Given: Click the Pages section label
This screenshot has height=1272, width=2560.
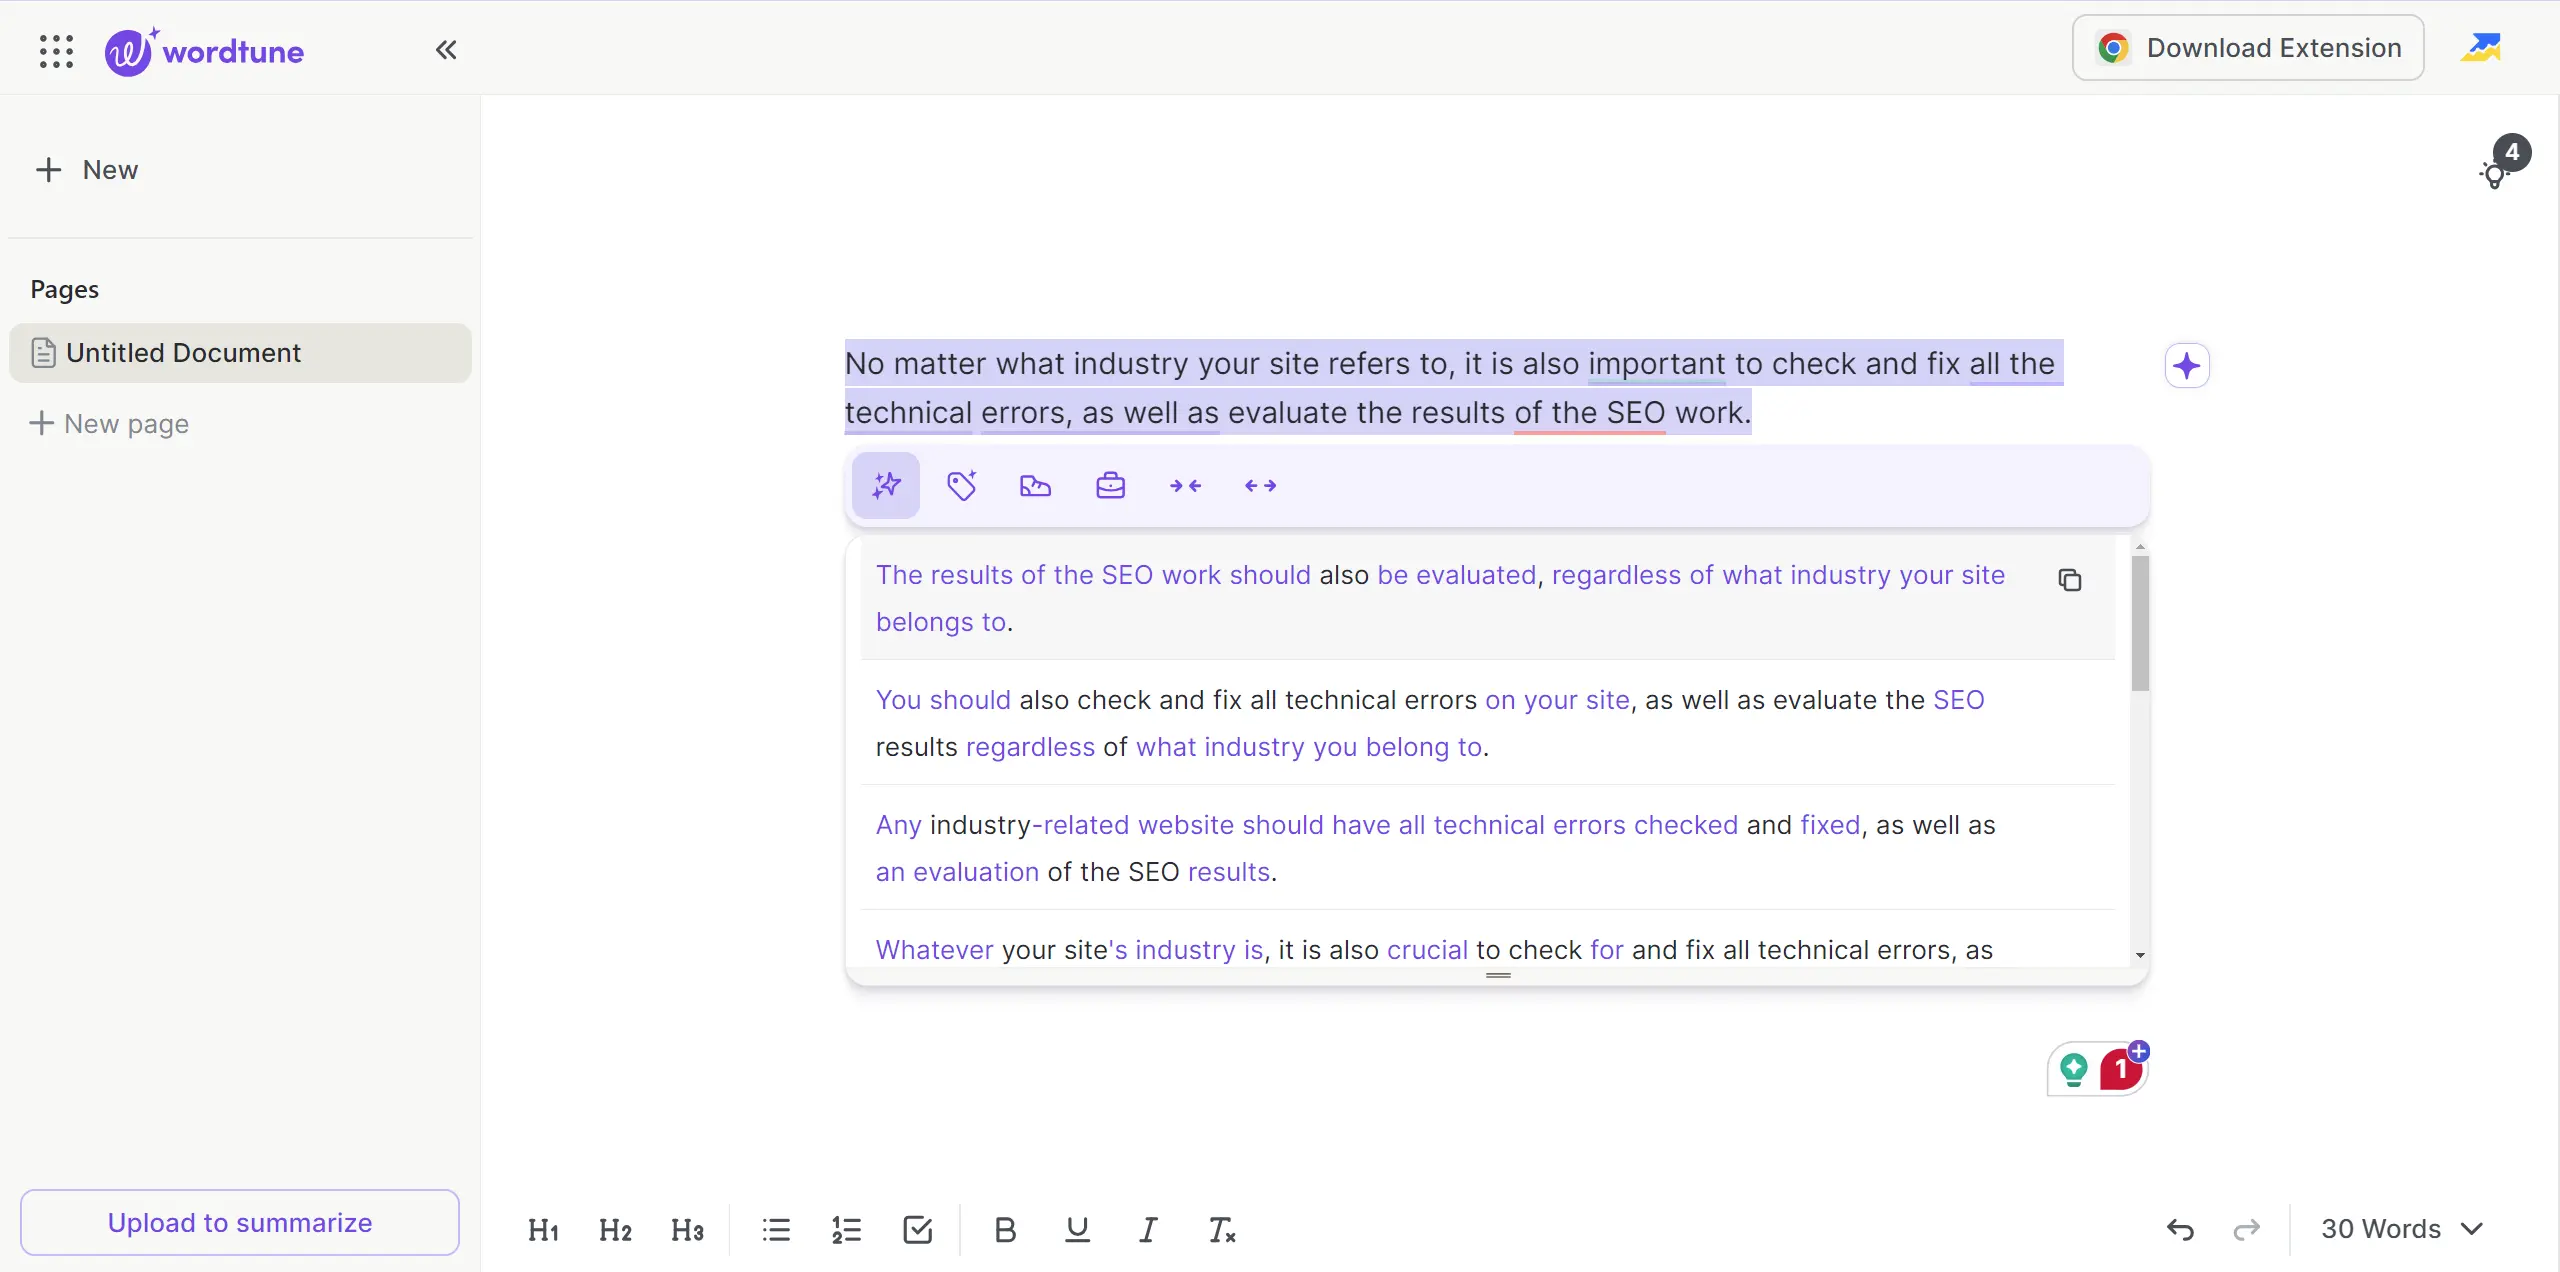Looking at the screenshot, I should pos(65,290).
